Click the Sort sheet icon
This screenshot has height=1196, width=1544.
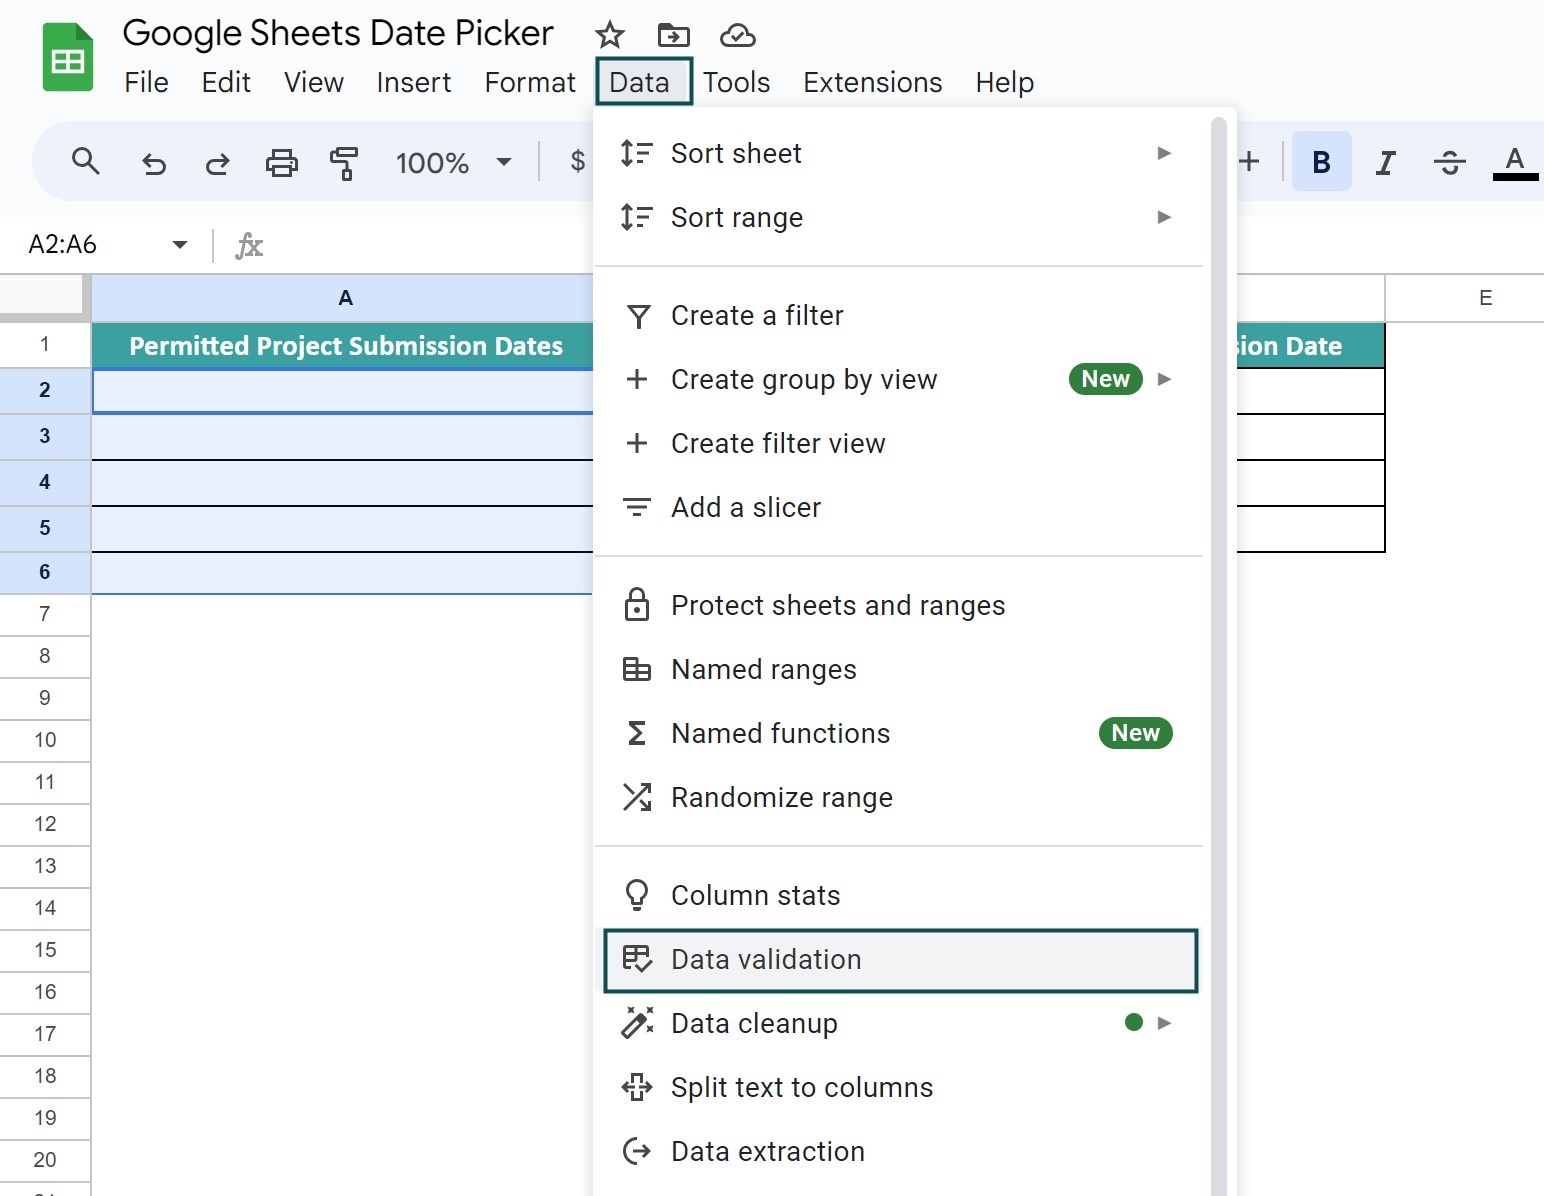(636, 153)
